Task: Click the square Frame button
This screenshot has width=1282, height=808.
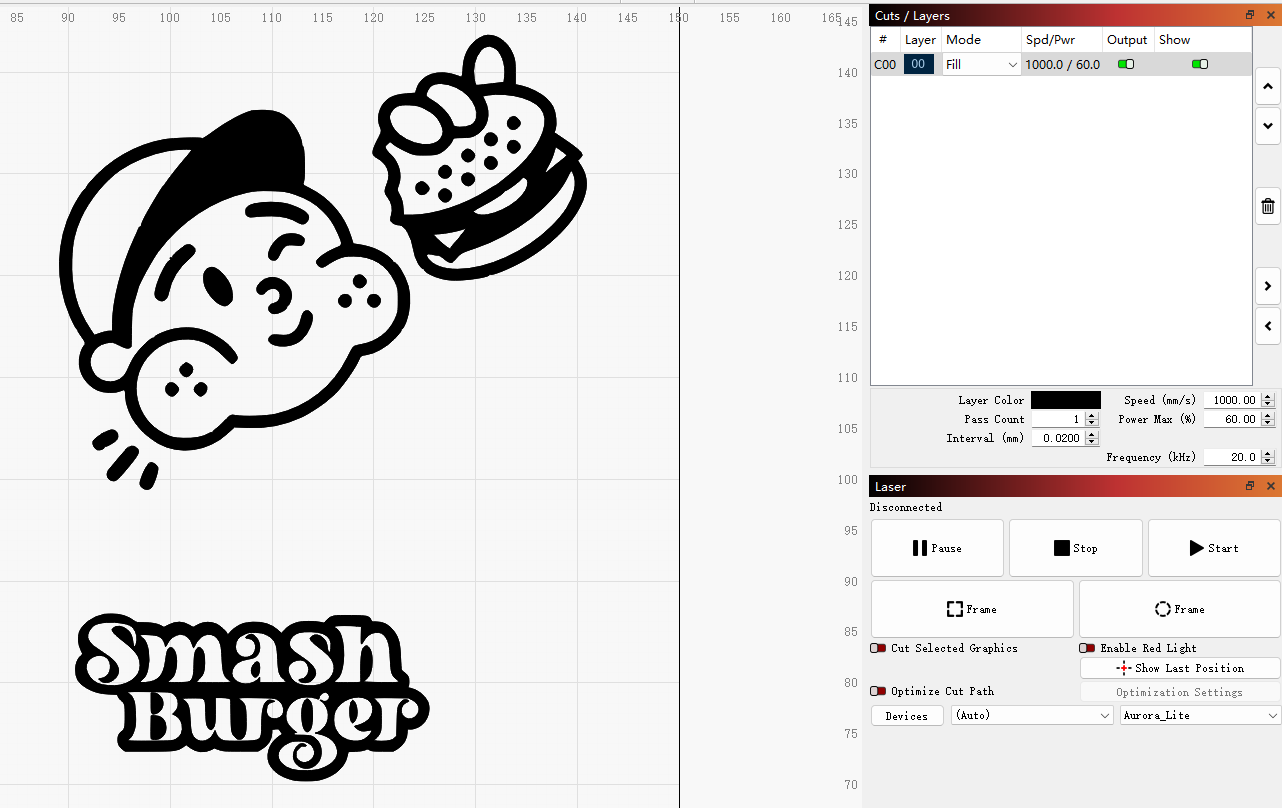Action: click(972, 609)
